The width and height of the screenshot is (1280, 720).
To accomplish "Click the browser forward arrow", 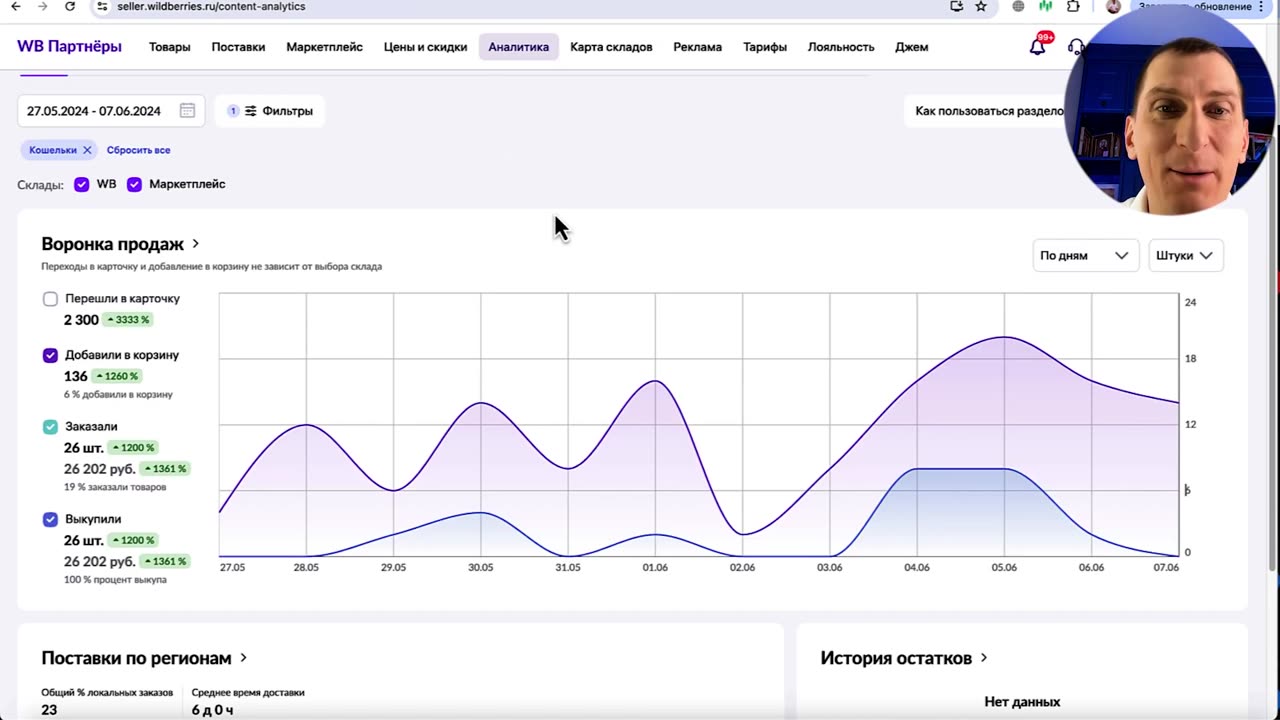I will click(x=42, y=6).
